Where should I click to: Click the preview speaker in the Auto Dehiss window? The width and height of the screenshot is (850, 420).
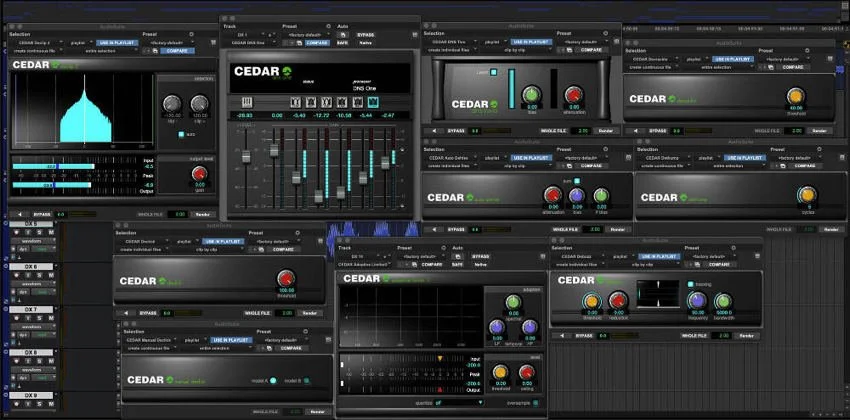(x=434, y=229)
